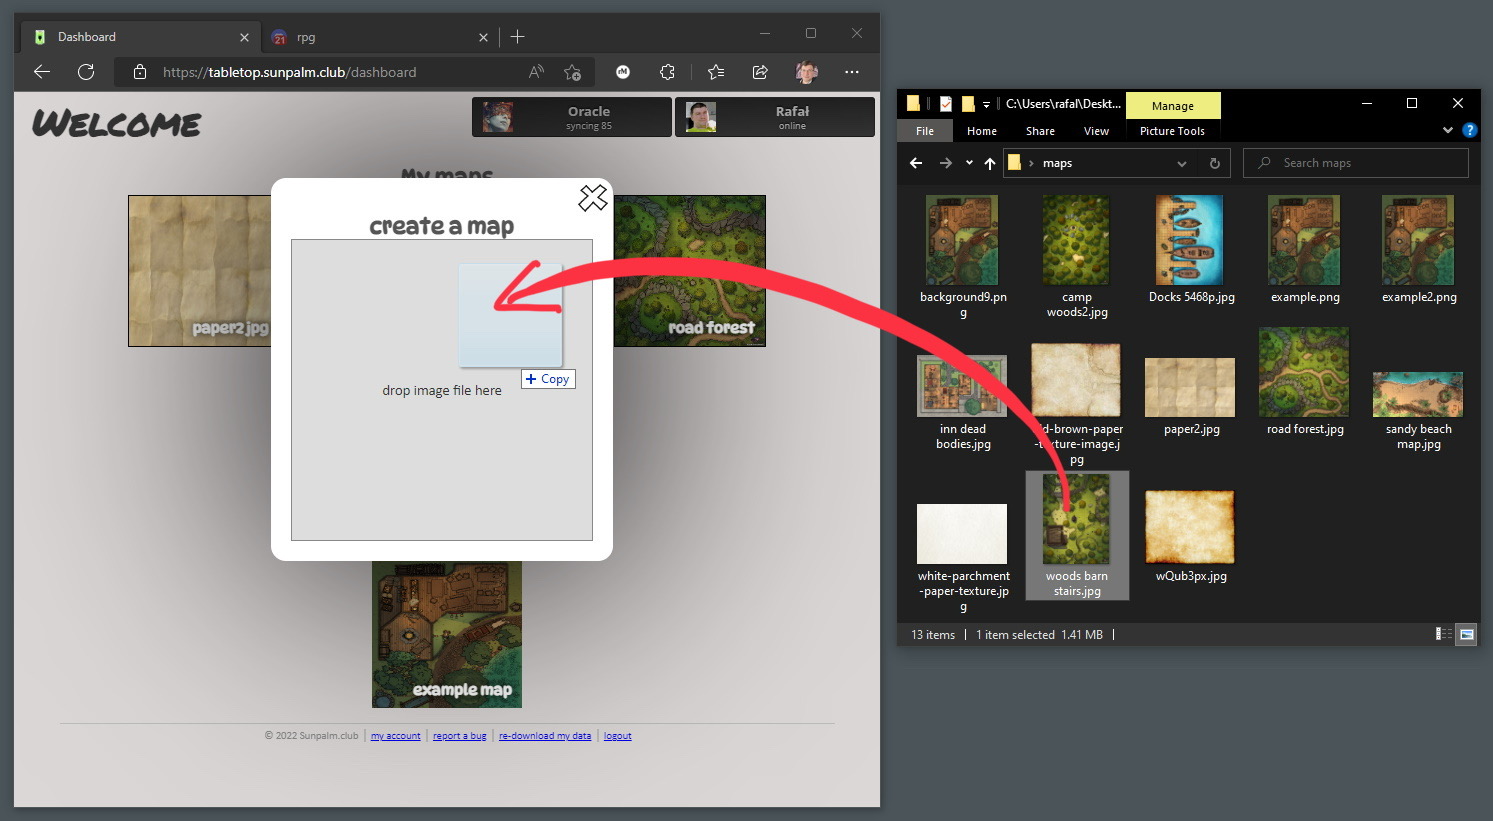The image size is (1493, 821).
Task: Share this page from browser toolbar
Action: 760,72
